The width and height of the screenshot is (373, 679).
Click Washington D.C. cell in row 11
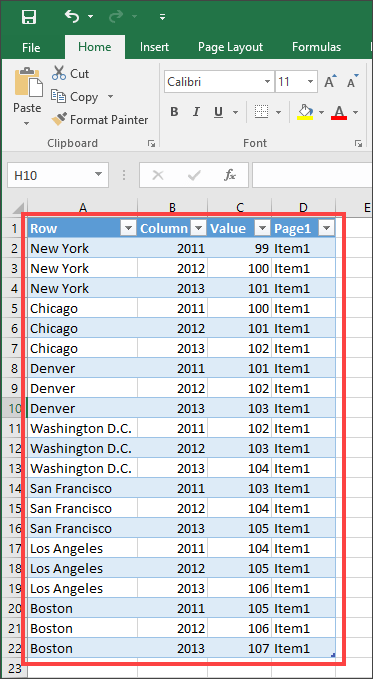(x=82, y=429)
